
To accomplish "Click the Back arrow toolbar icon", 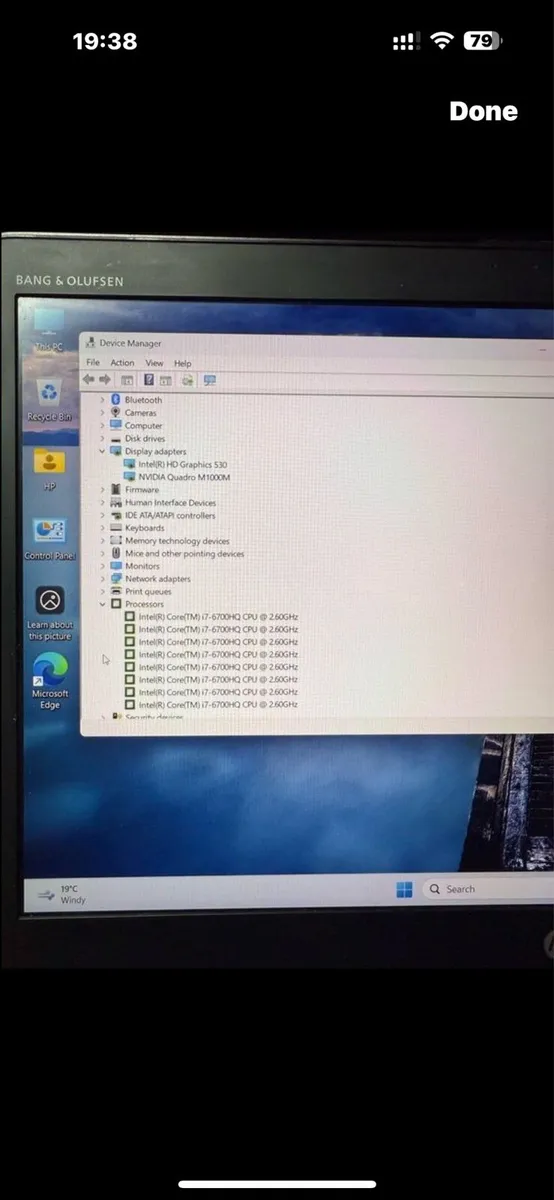I will click(x=89, y=380).
